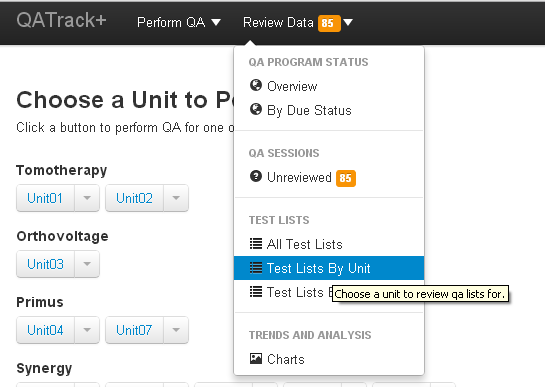Image resolution: width=545 pixels, height=387 pixels.
Task: Click the Unit01 button
Action: pos(45,198)
